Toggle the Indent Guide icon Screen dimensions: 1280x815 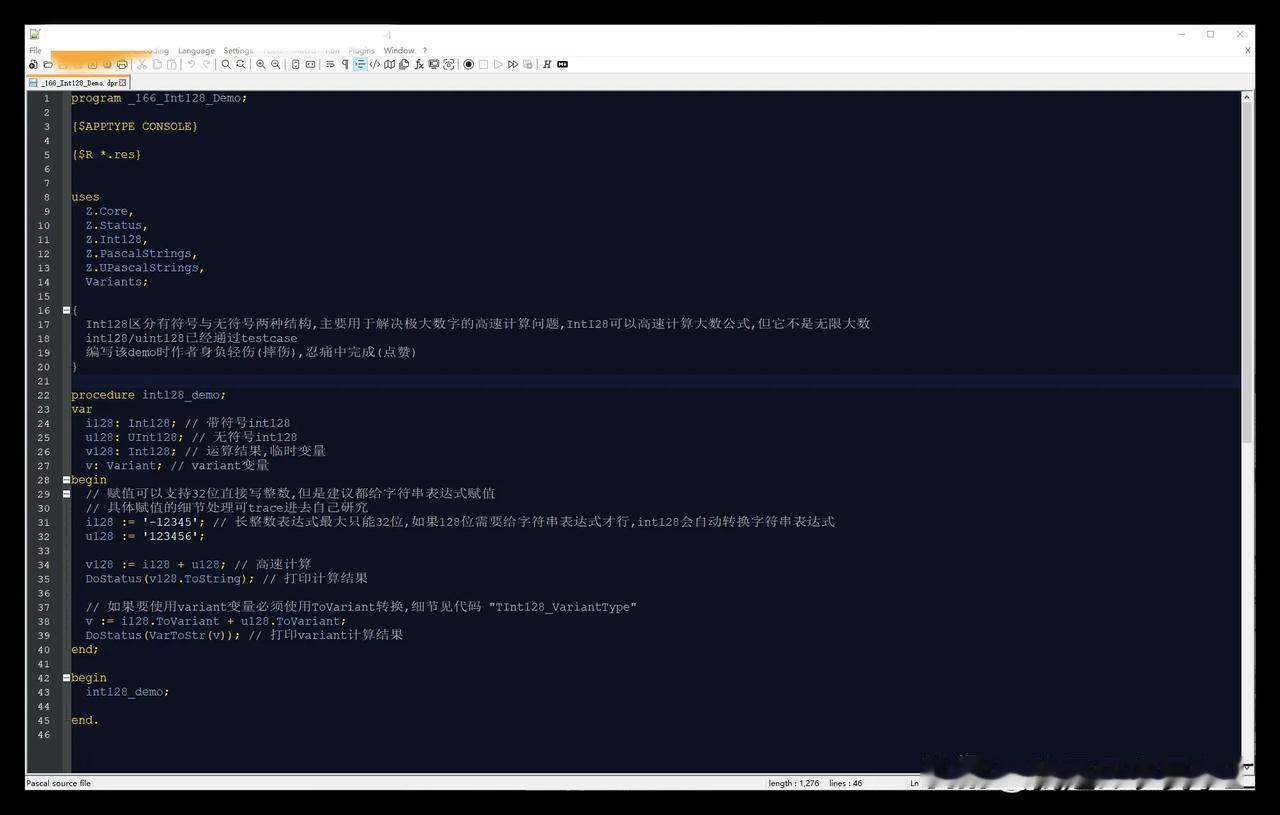click(x=360, y=64)
